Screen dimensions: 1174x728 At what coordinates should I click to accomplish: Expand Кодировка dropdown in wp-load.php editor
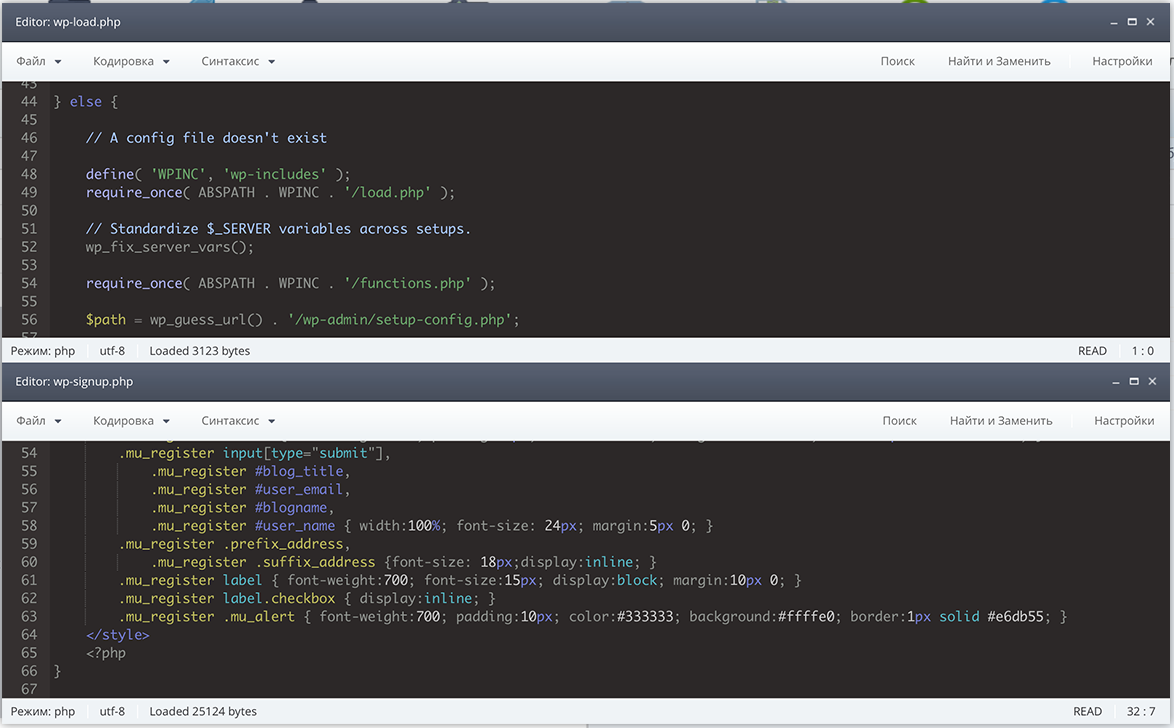(x=131, y=61)
